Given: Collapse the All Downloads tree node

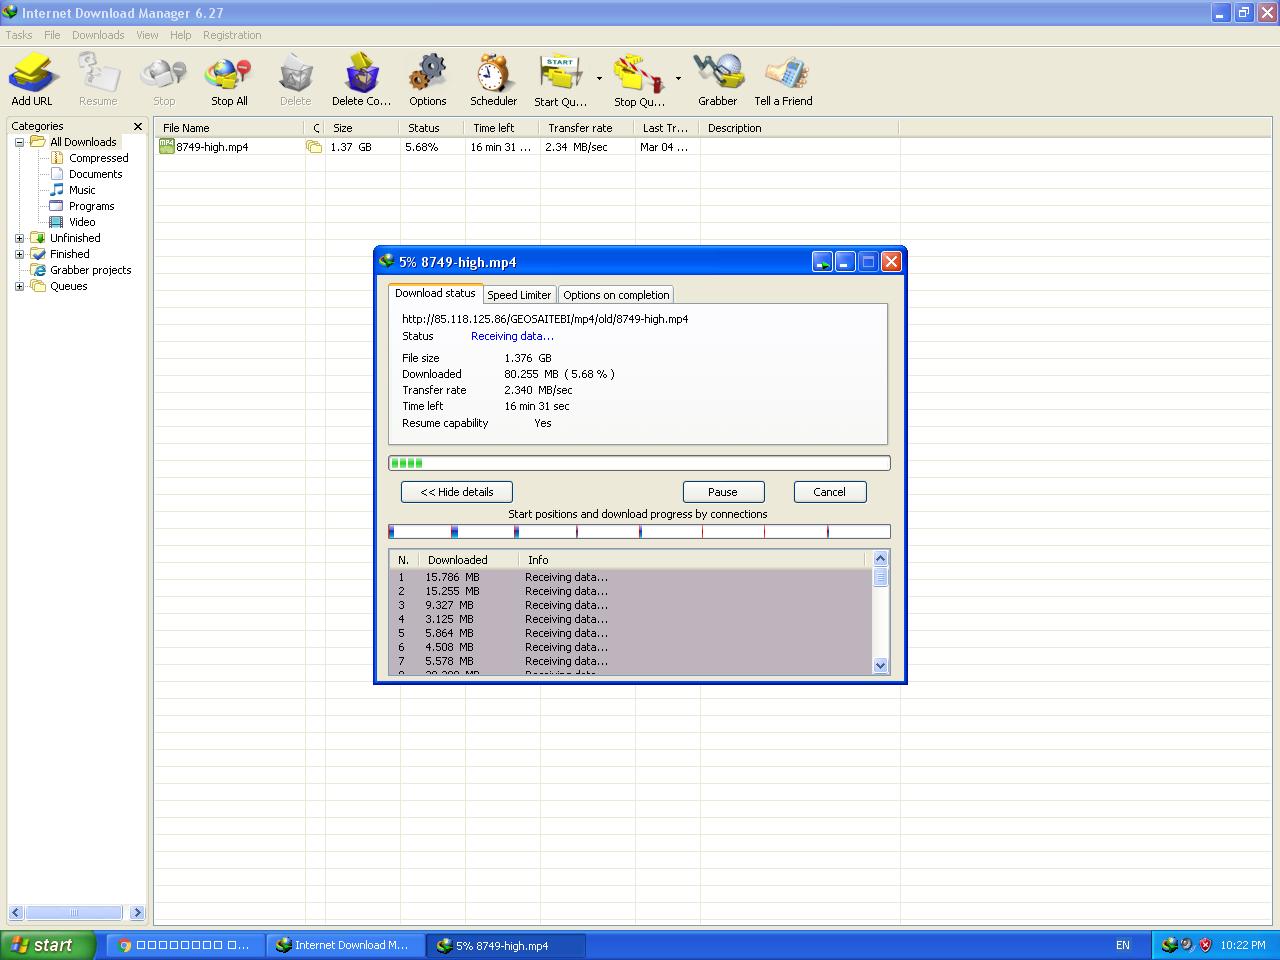Looking at the screenshot, I should (x=19, y=142).
